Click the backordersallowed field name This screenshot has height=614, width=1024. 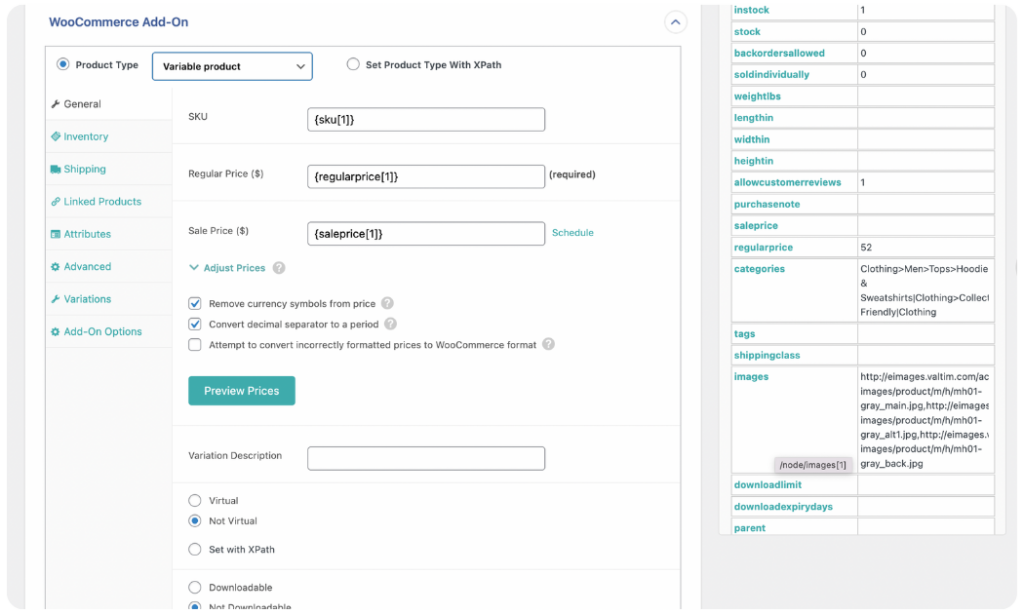tap(779, 53)
